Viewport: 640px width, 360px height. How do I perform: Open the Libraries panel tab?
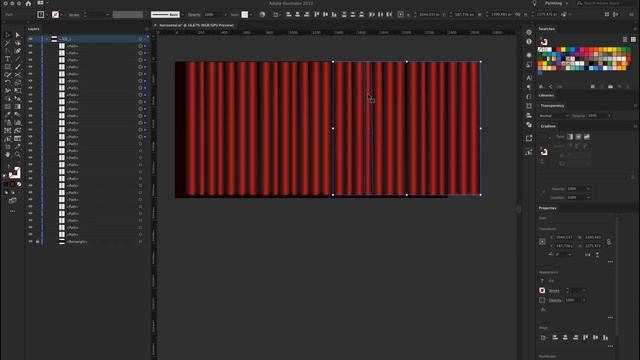(546, 96)
